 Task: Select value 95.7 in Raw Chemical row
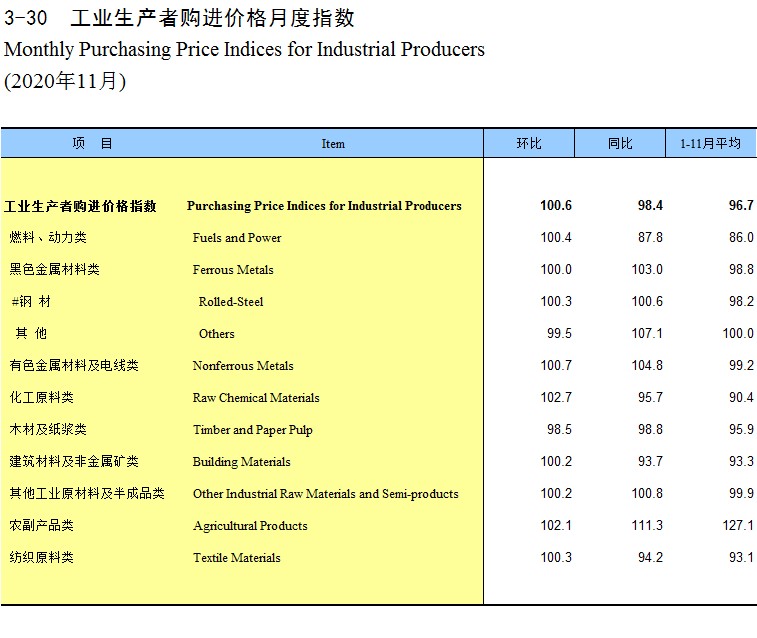(650, 398)
